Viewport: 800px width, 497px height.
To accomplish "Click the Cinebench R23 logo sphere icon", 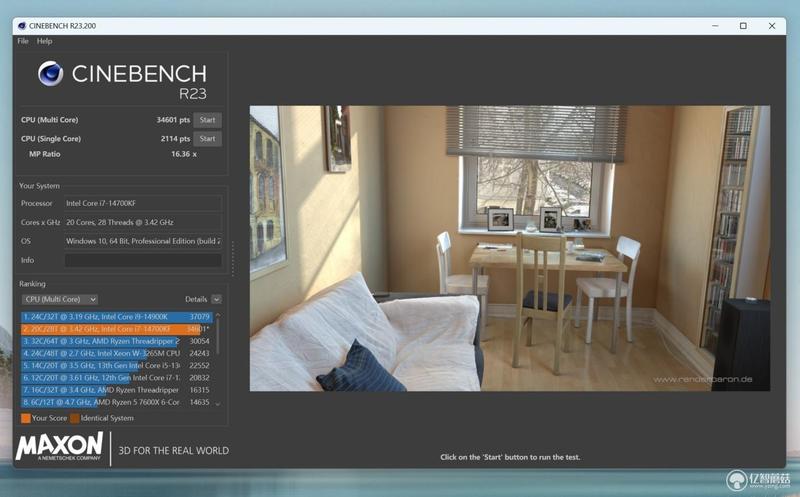I will 51,73.
